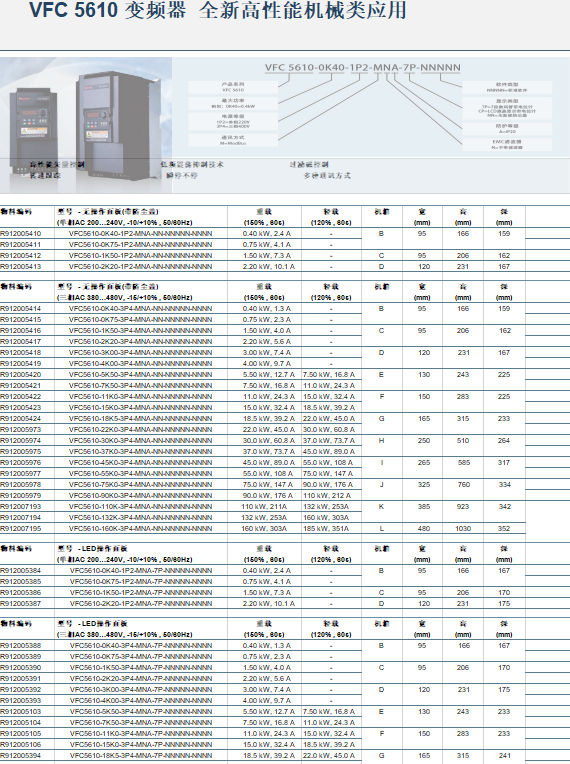The height and width of the screenshot is (764, 570).
Task: Click material number R912005103
Action: 21,712
